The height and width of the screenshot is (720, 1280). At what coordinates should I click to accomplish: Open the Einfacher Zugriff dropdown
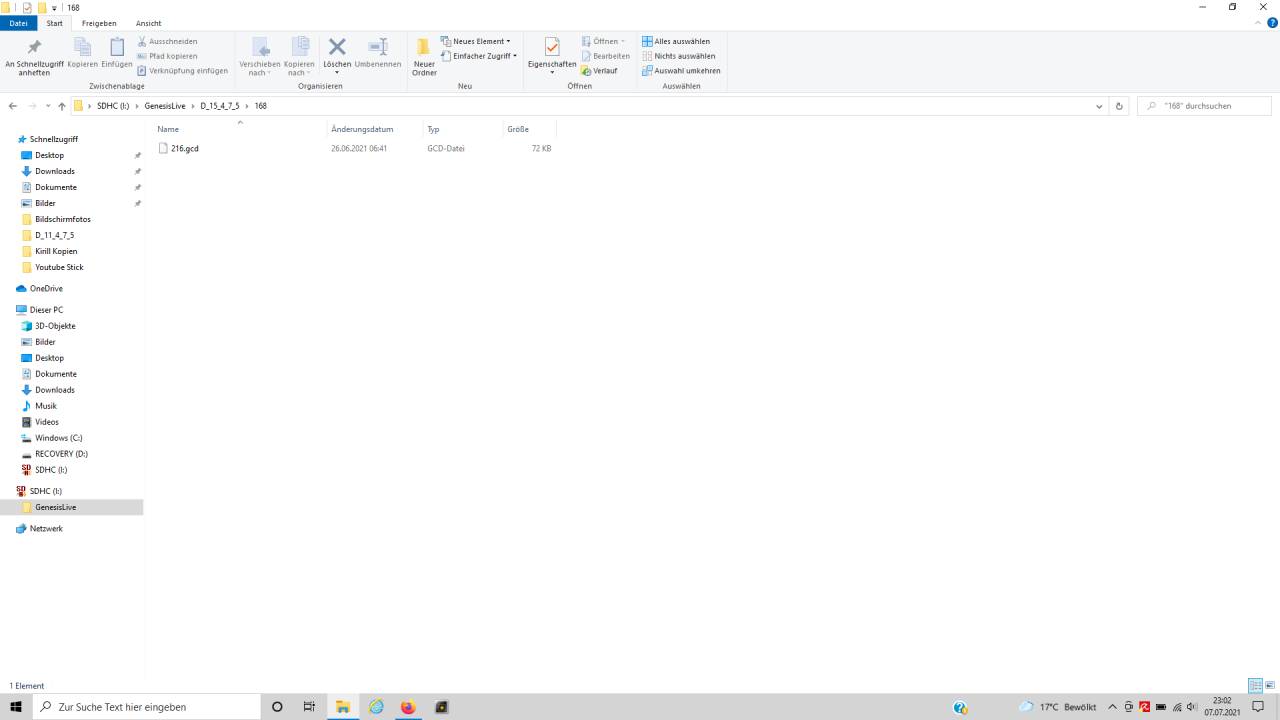click(x=480, y=56)
